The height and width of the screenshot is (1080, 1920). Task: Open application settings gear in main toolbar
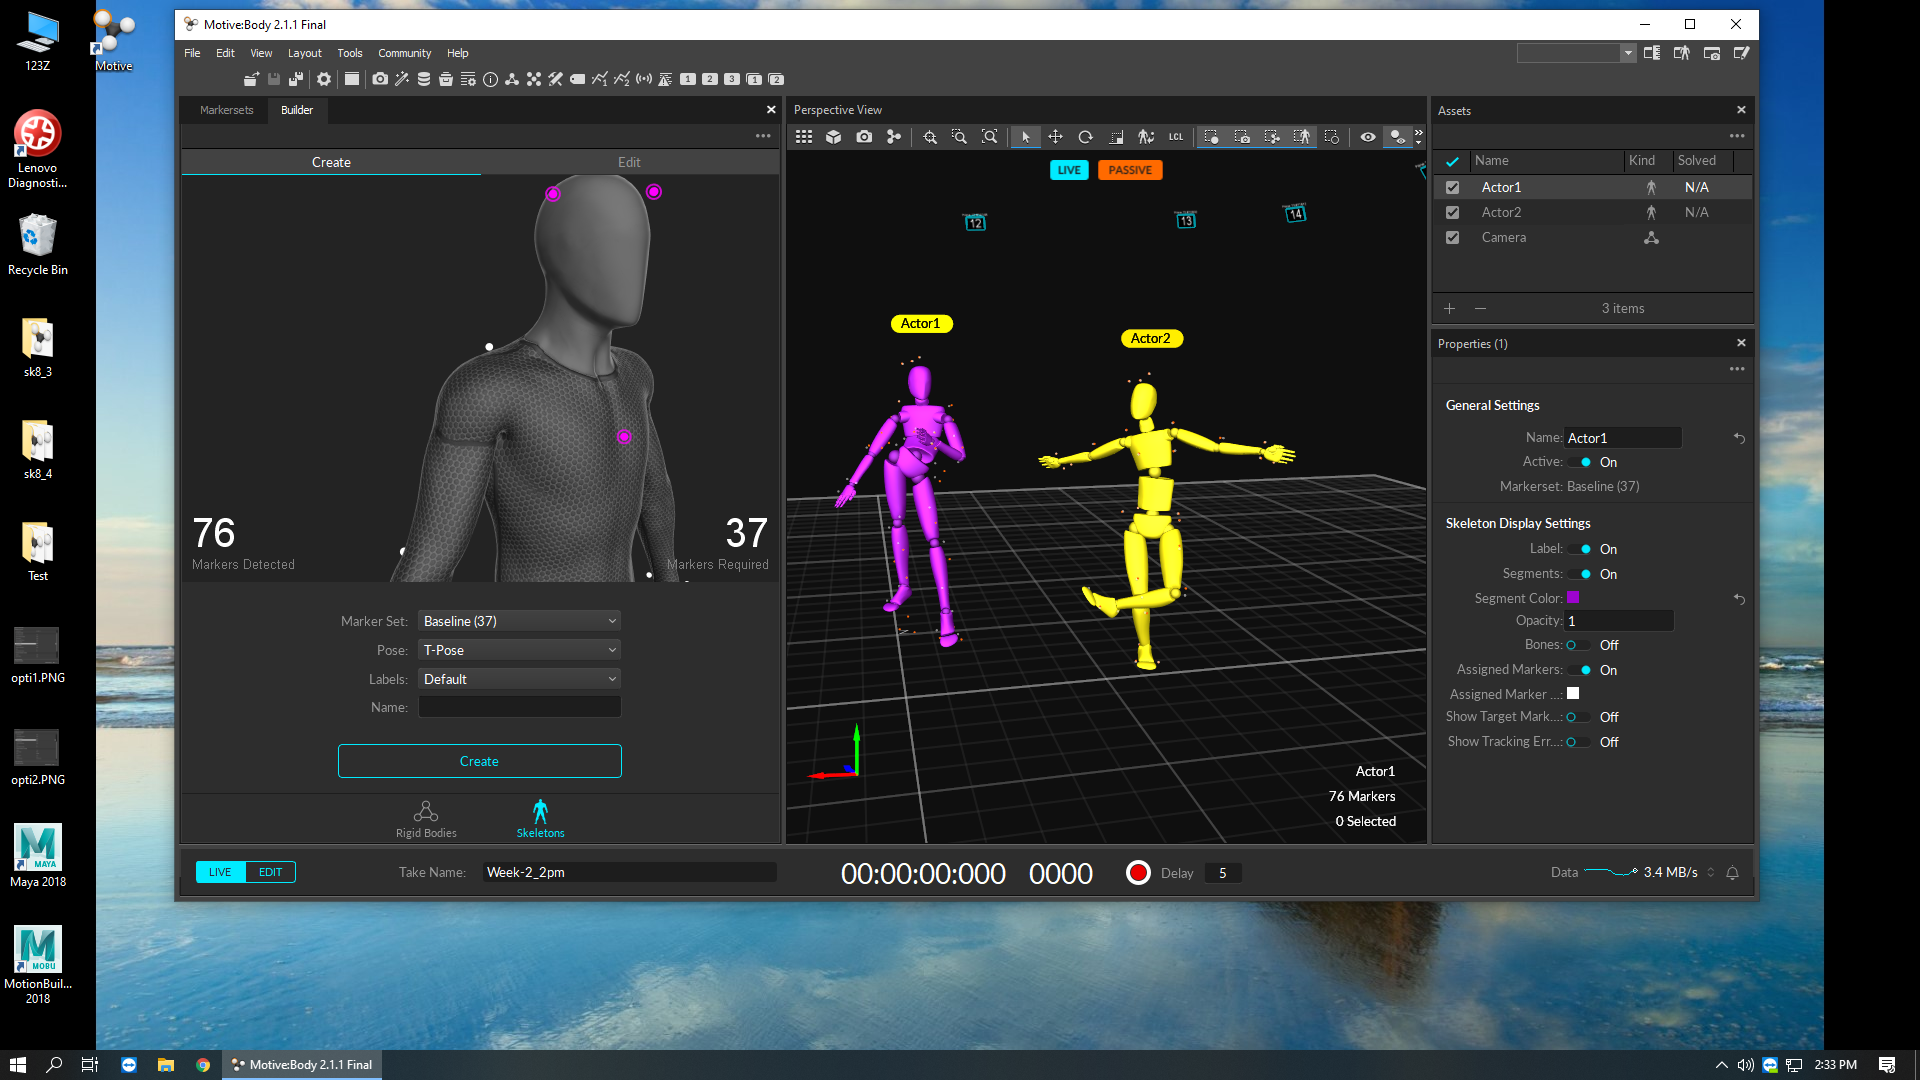point(324,79)
